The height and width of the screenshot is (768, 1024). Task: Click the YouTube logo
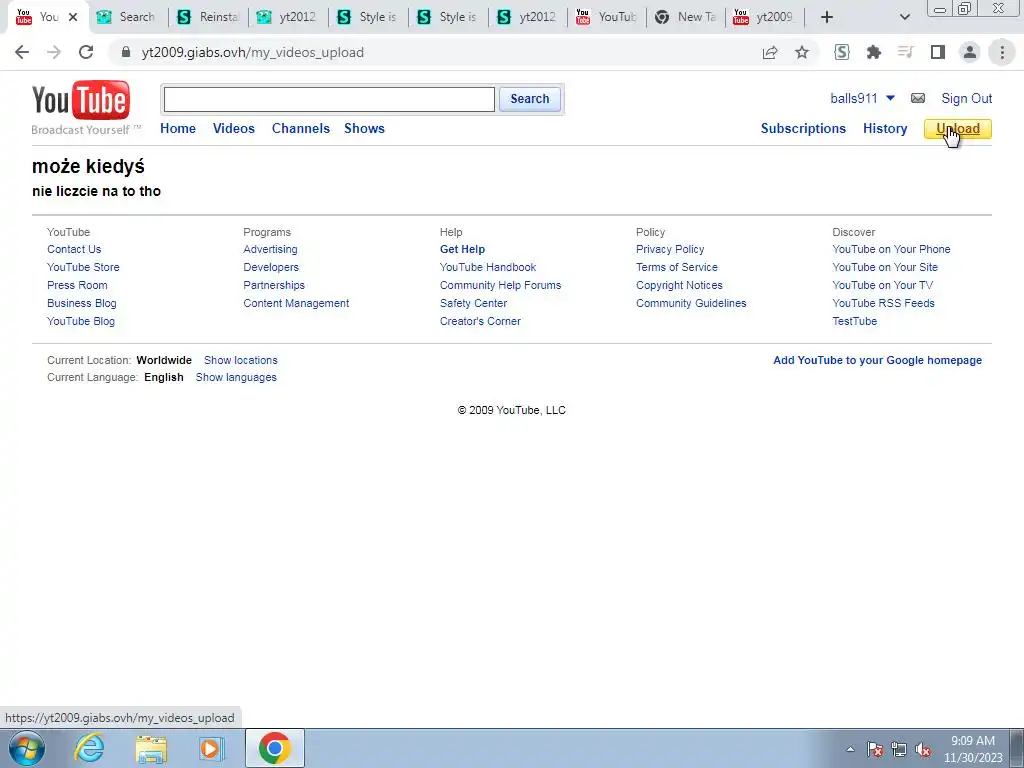(81, 101)
